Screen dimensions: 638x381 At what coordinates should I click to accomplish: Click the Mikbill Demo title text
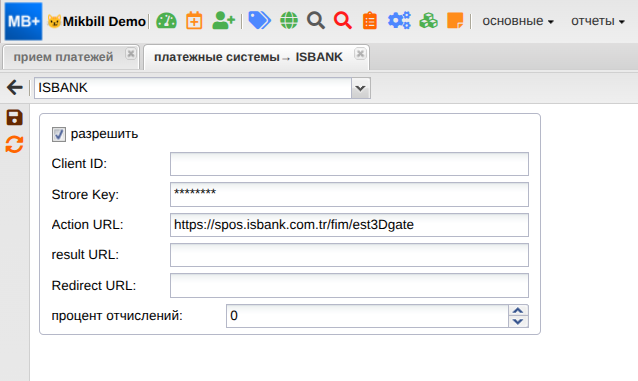[104, 21]
